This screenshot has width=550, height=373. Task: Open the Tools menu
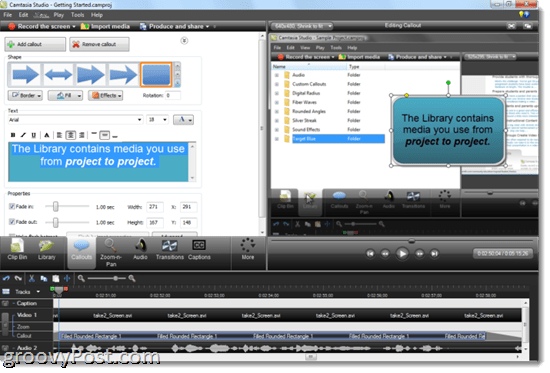[78, 15]
